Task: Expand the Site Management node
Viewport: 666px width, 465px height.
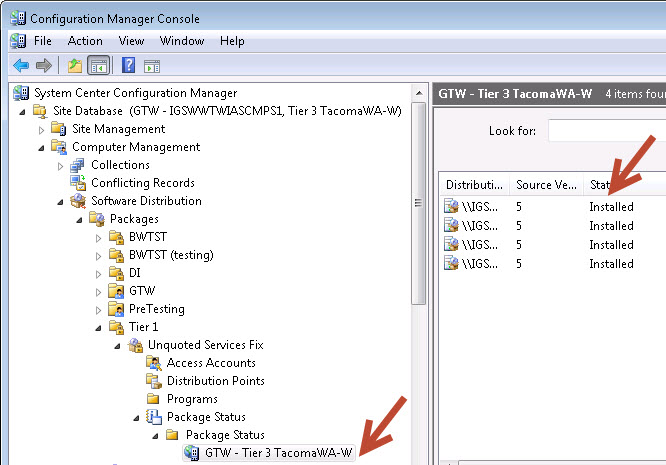Action: point(42,130)
